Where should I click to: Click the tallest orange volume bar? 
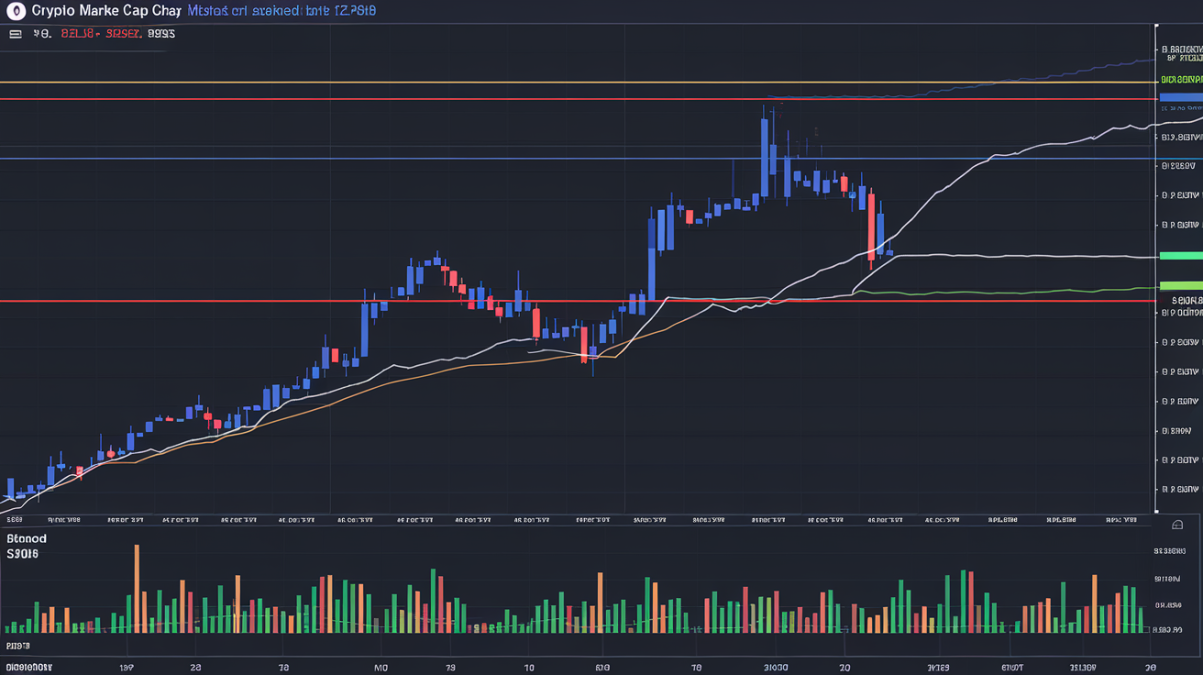(137, 588)
